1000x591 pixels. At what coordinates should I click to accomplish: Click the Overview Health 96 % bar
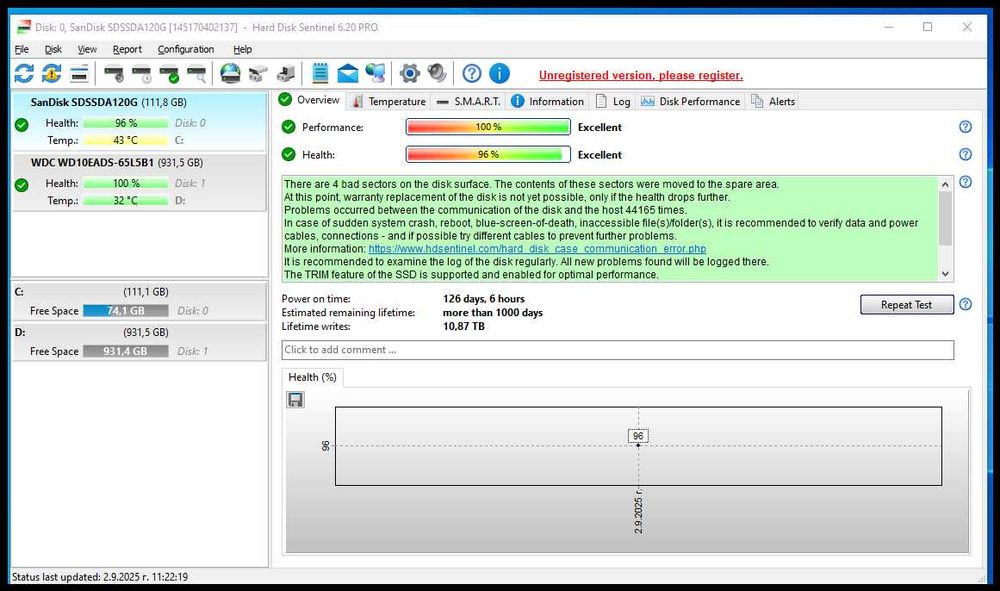488,154
